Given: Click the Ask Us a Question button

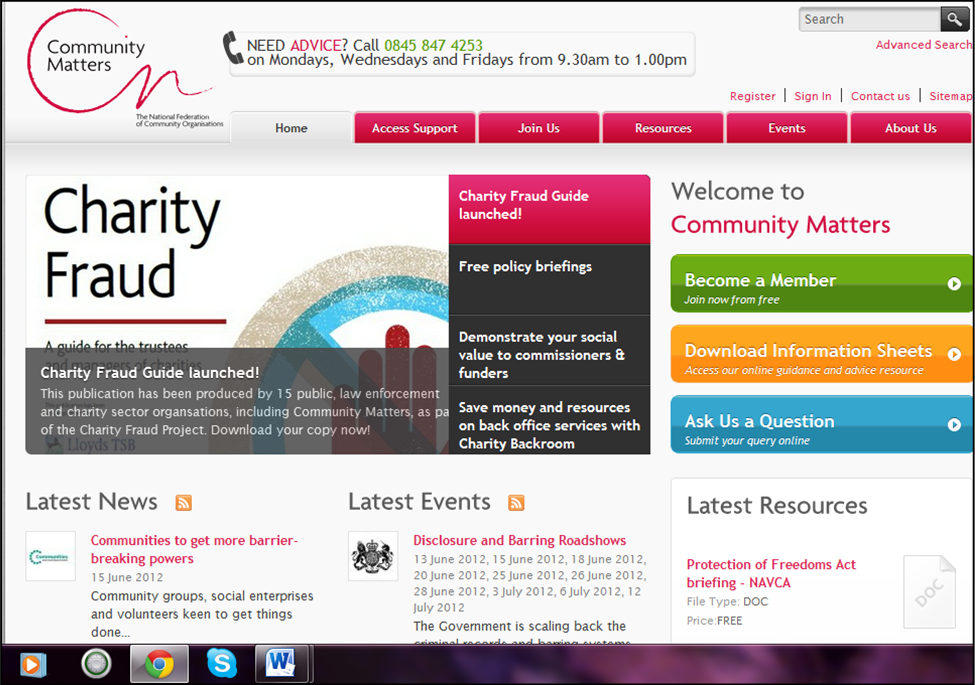Looking at the screenshot, I should [821, 424].
